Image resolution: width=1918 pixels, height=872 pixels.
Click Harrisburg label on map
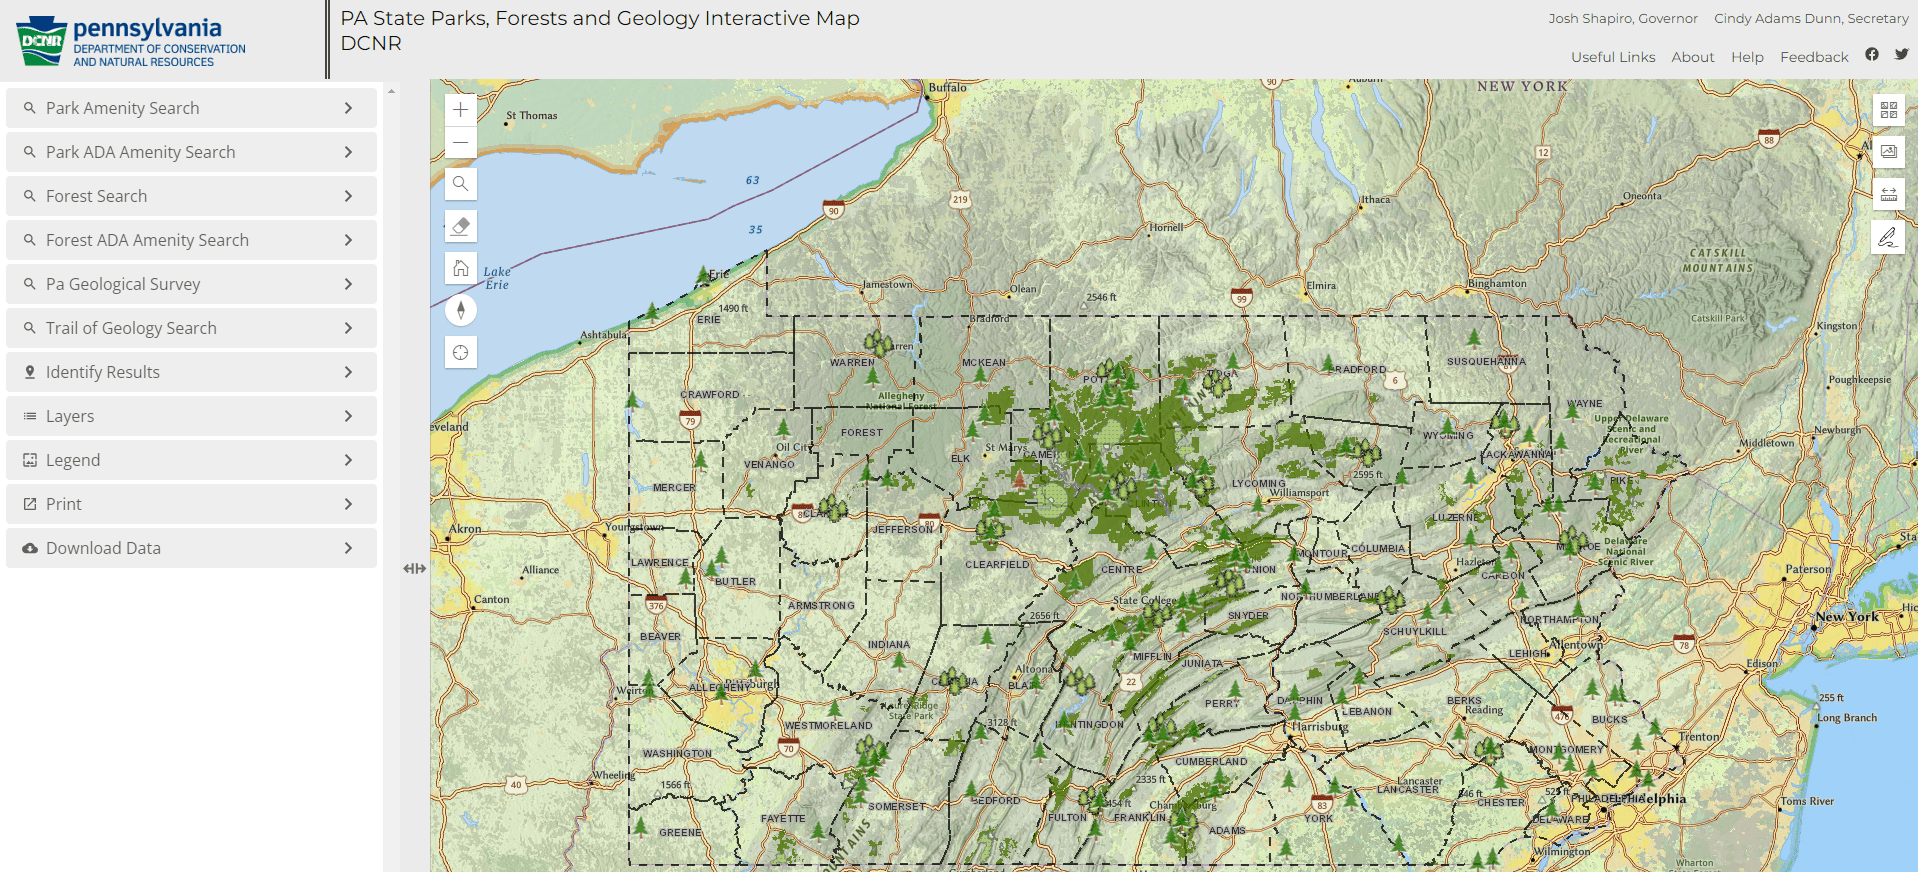1320,727
